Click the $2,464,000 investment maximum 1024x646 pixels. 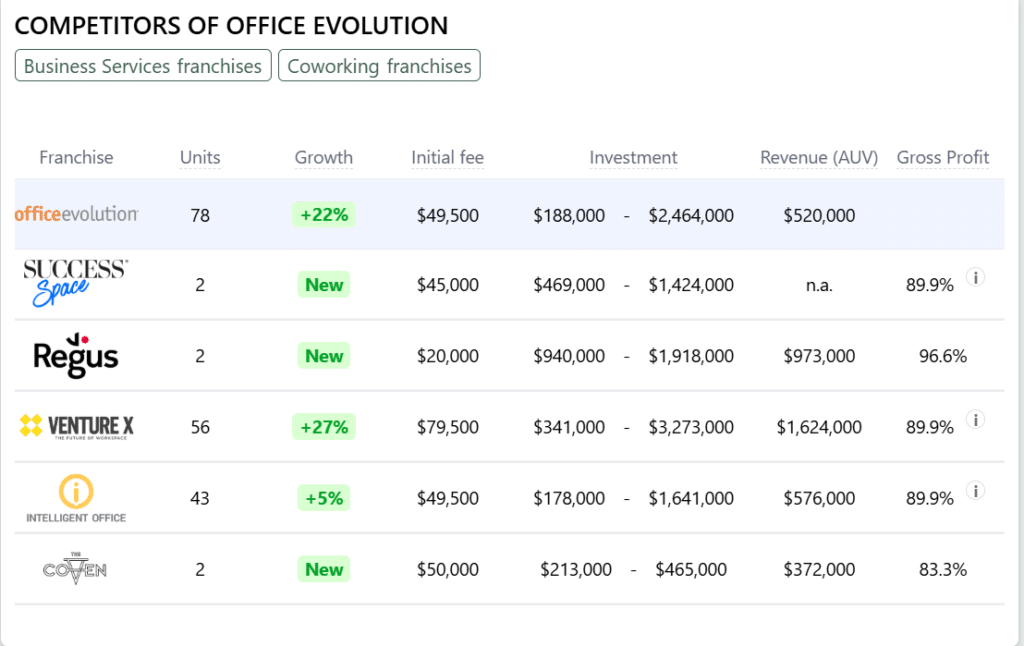[x=691, y=216]
